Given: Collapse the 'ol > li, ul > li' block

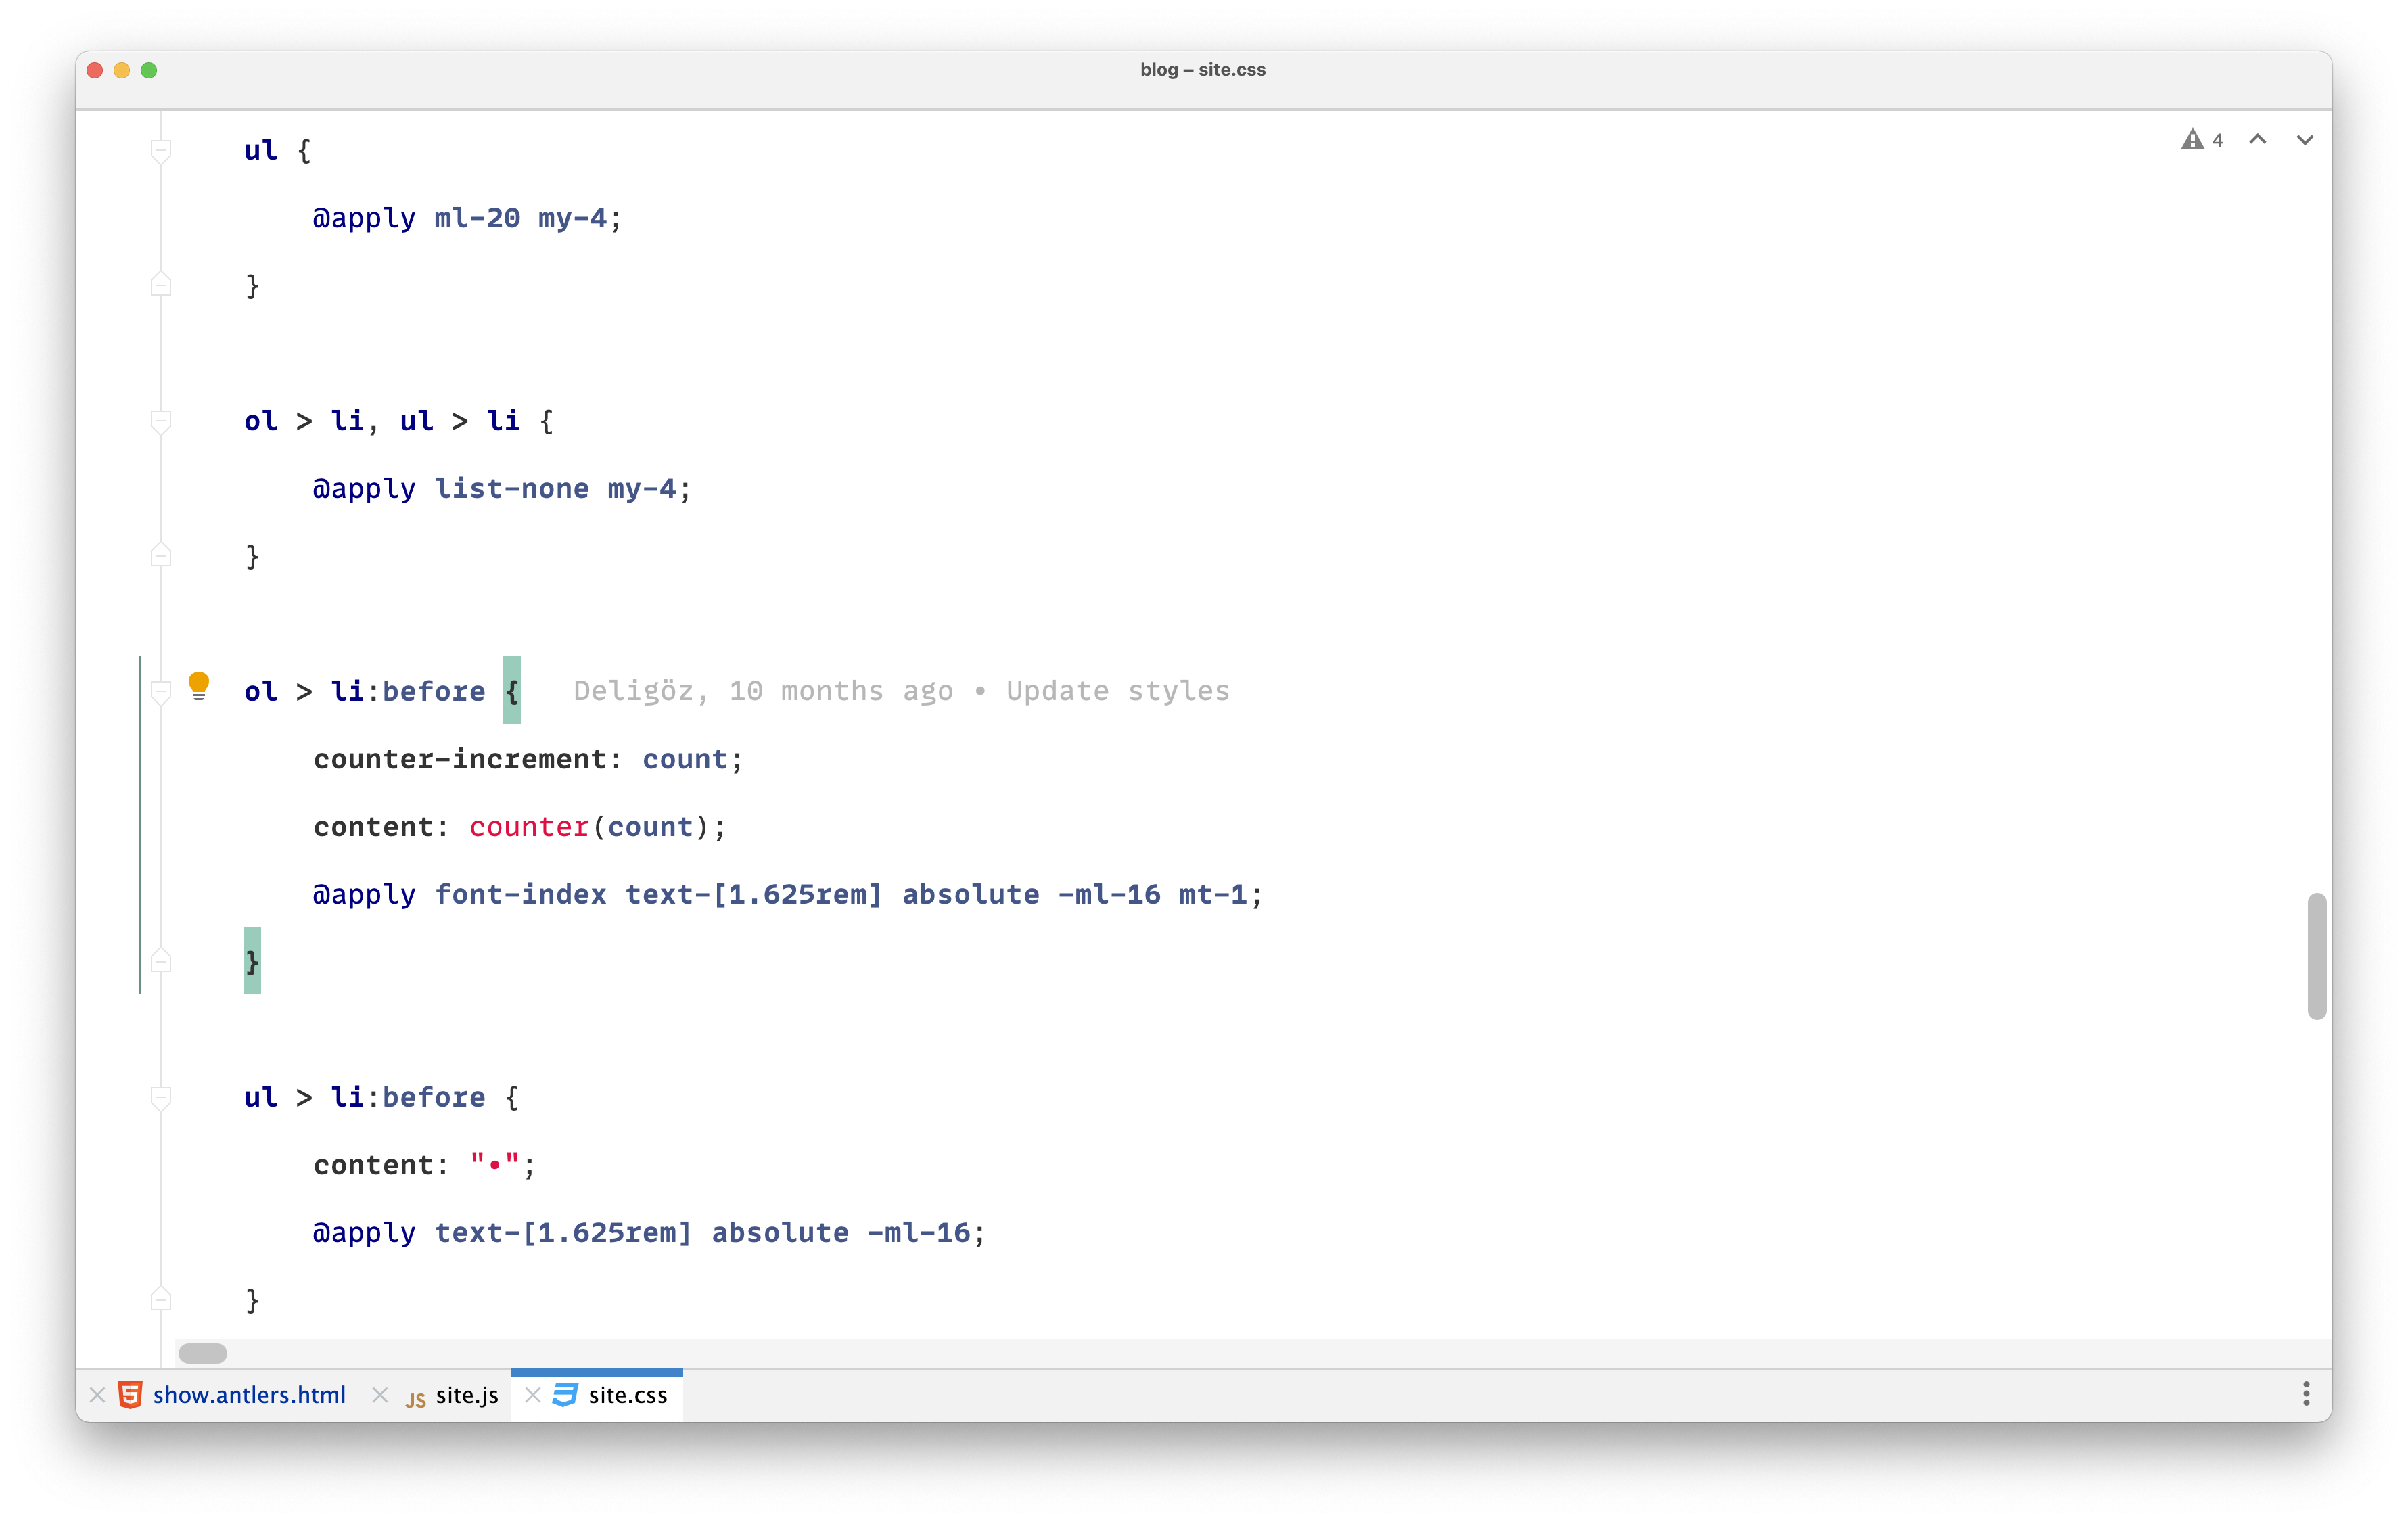Looking at the screenshot, I should [x=161, y=421].
